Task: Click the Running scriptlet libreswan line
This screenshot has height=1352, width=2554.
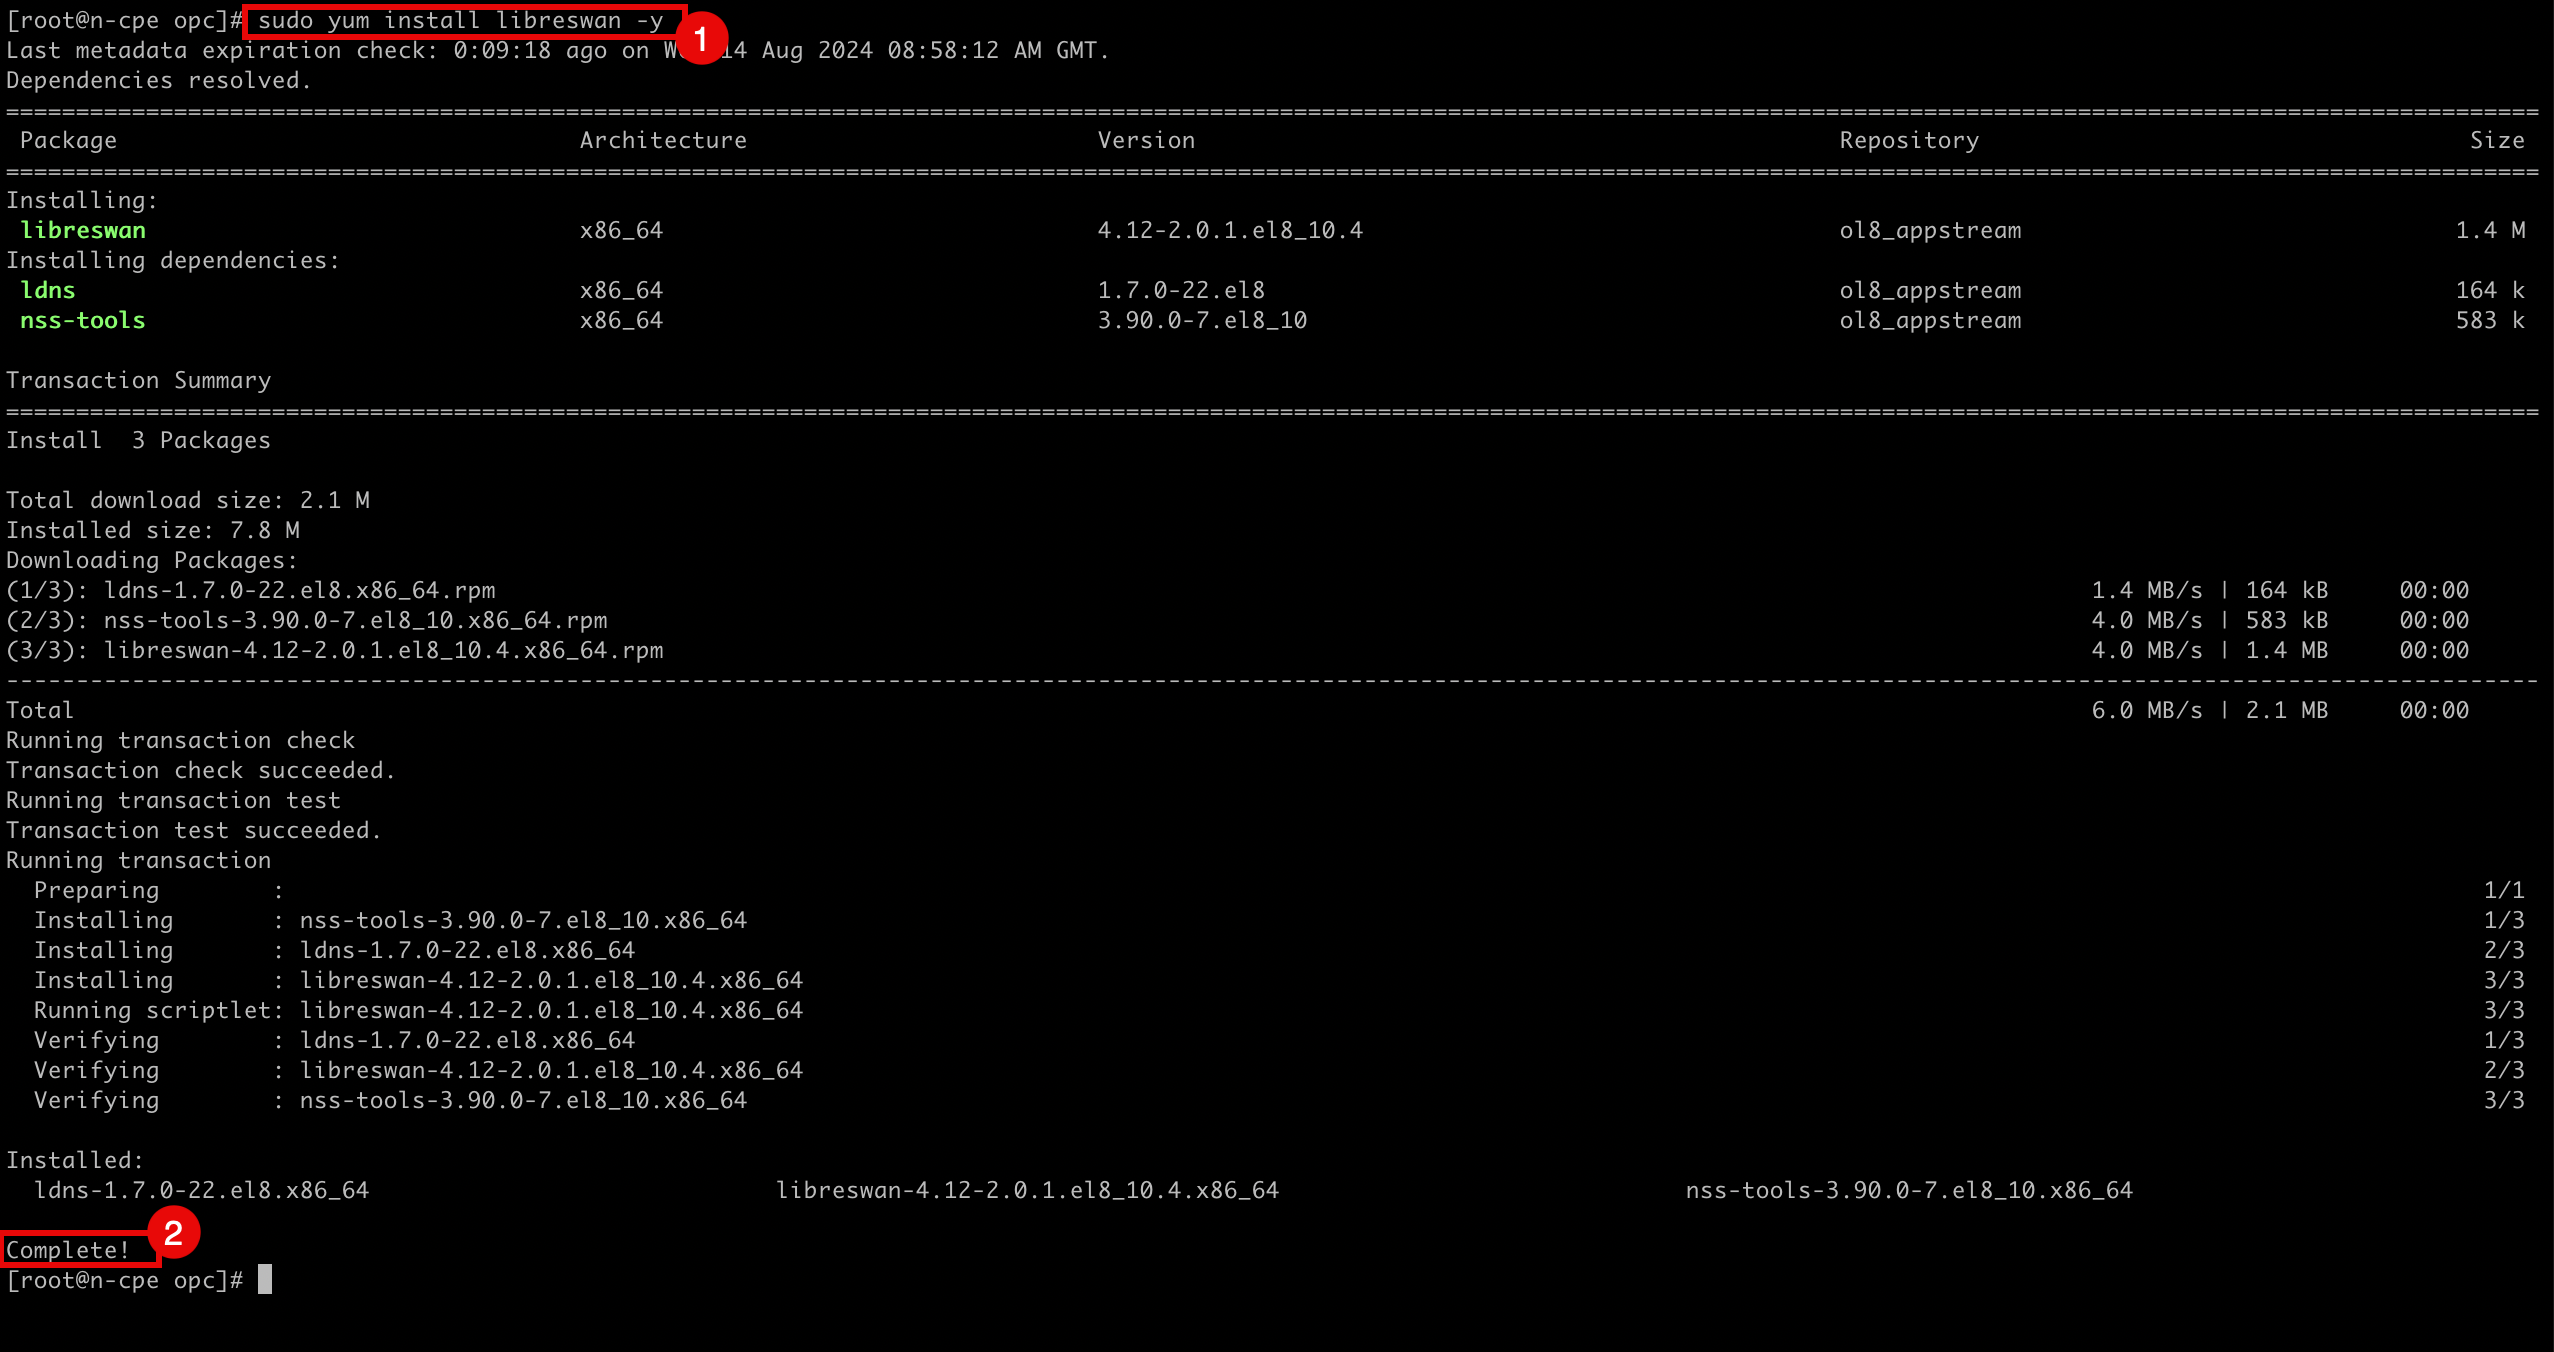Action: click(418, 1011)
